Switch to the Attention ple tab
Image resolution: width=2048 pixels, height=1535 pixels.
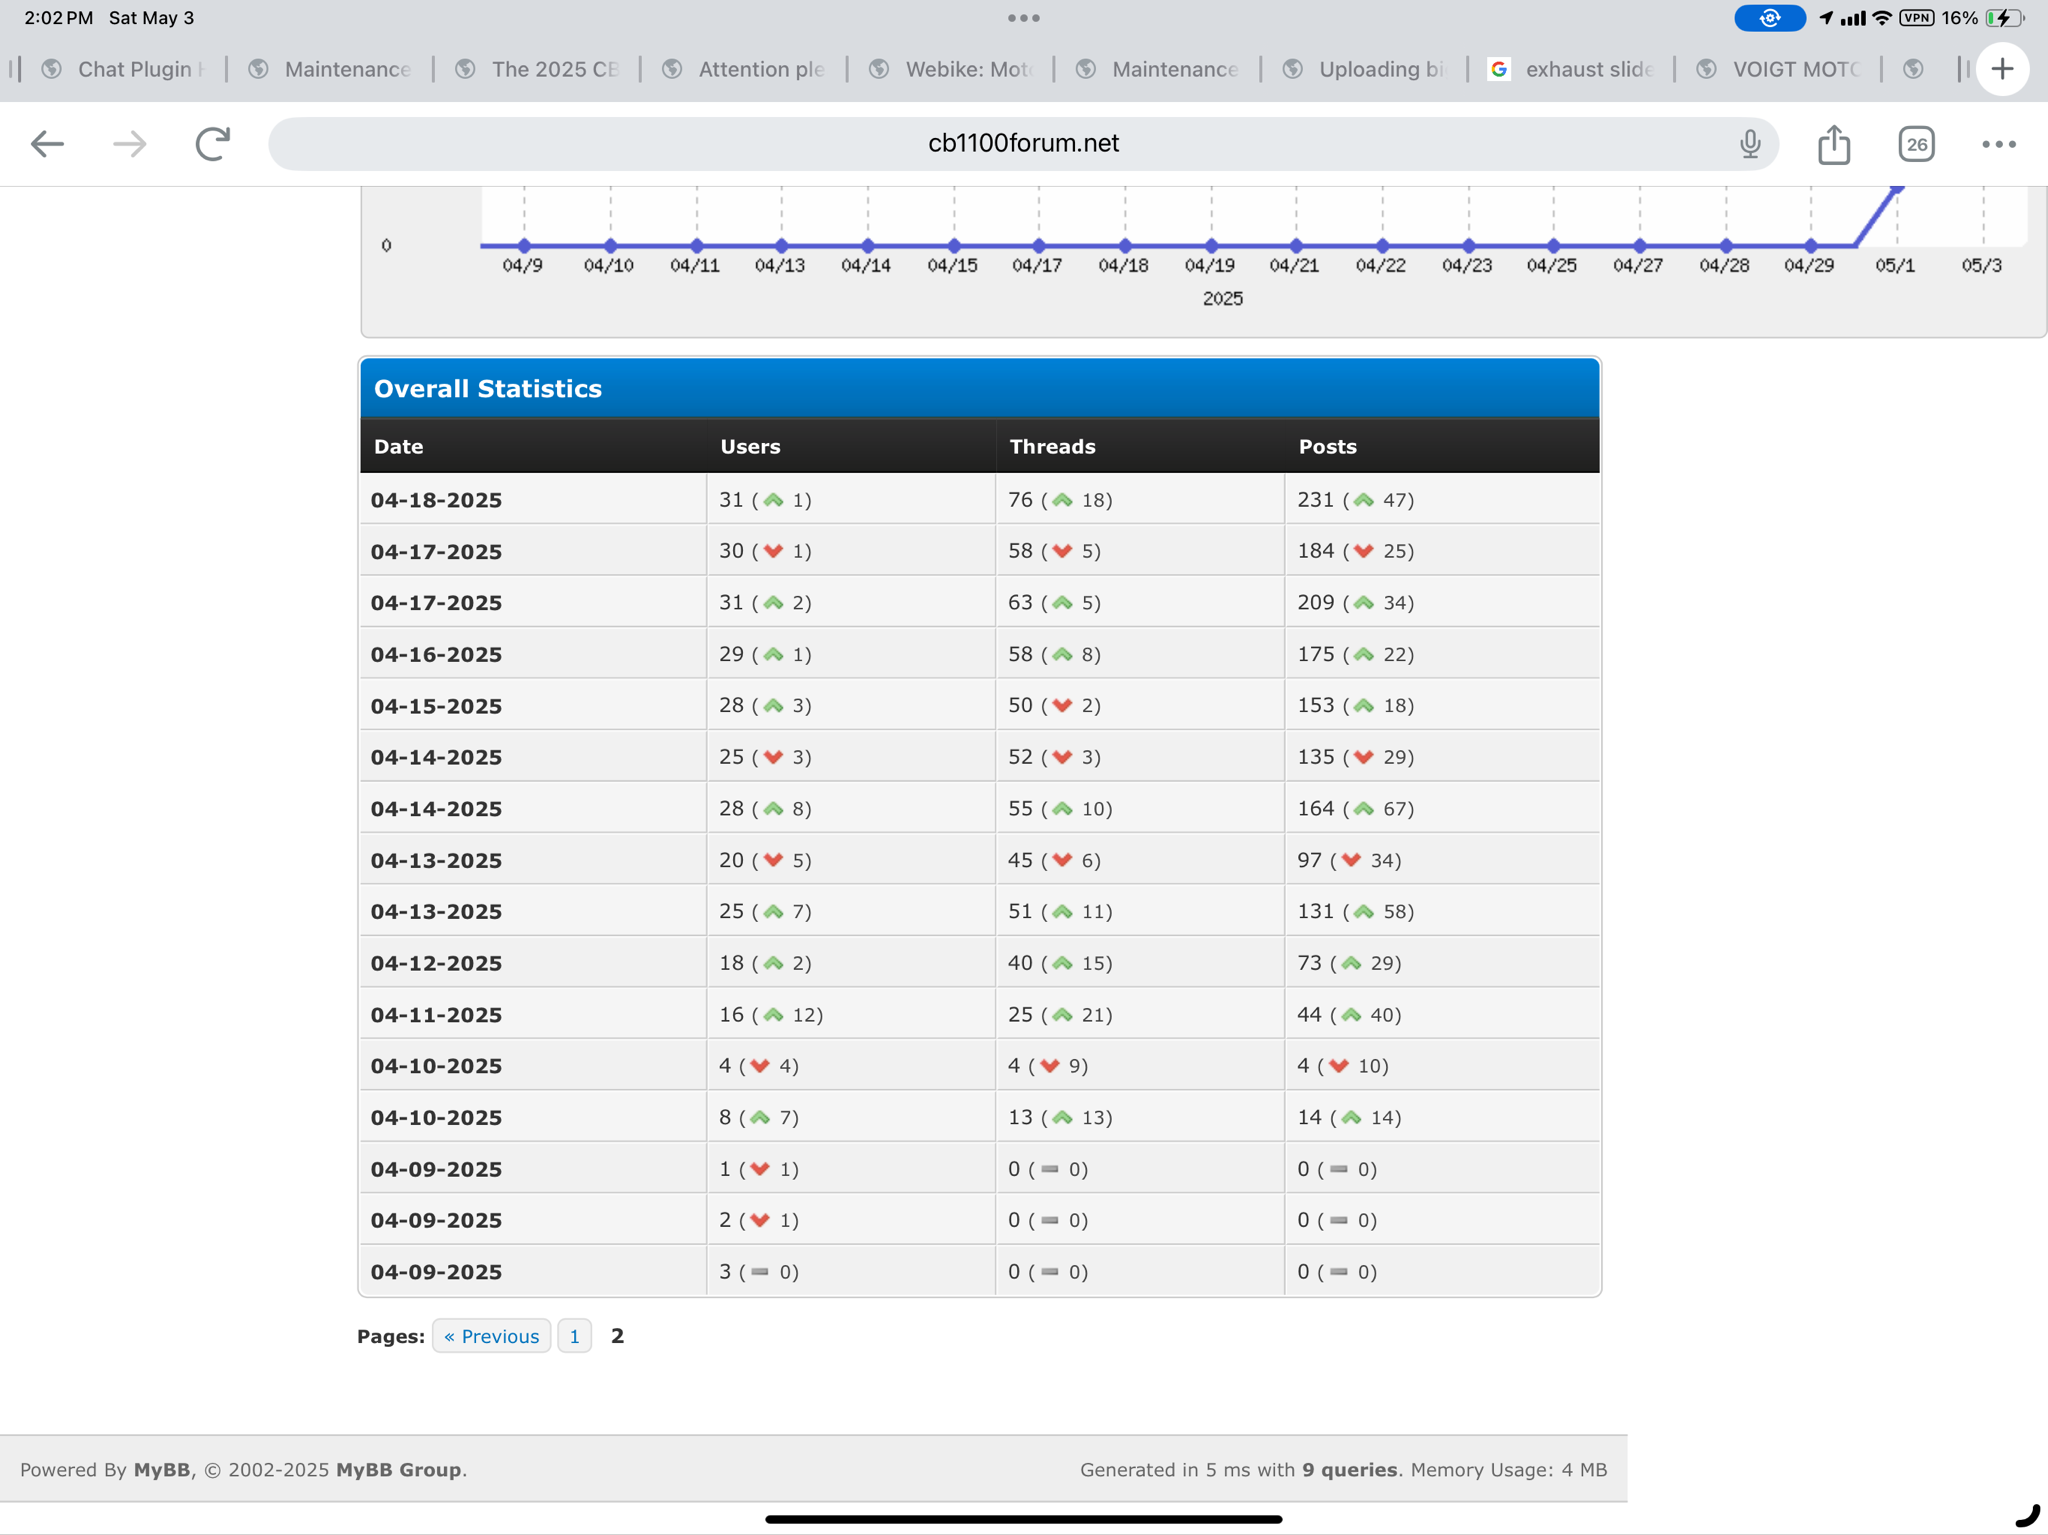click(x=743, y=69)
